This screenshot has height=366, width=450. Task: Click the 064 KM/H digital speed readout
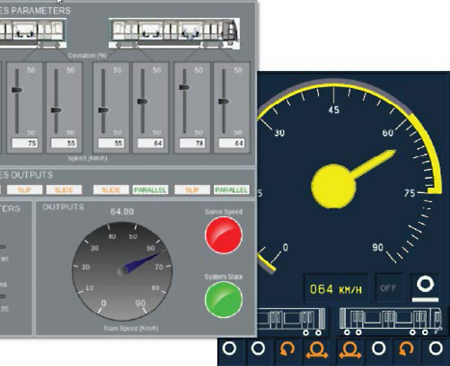pos(336,289)
